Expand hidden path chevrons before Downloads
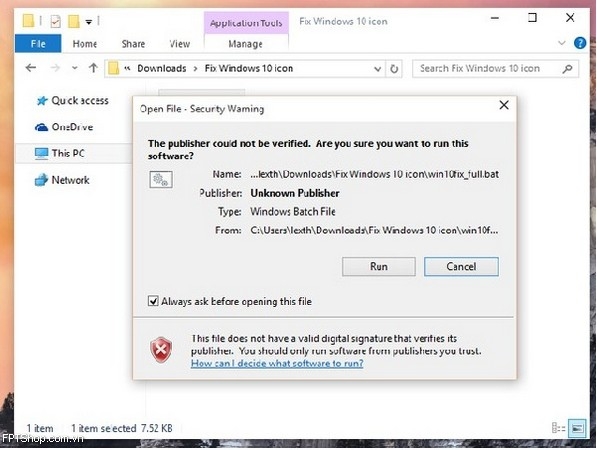The height and width of the screenshot is (450, 597). 128,69
